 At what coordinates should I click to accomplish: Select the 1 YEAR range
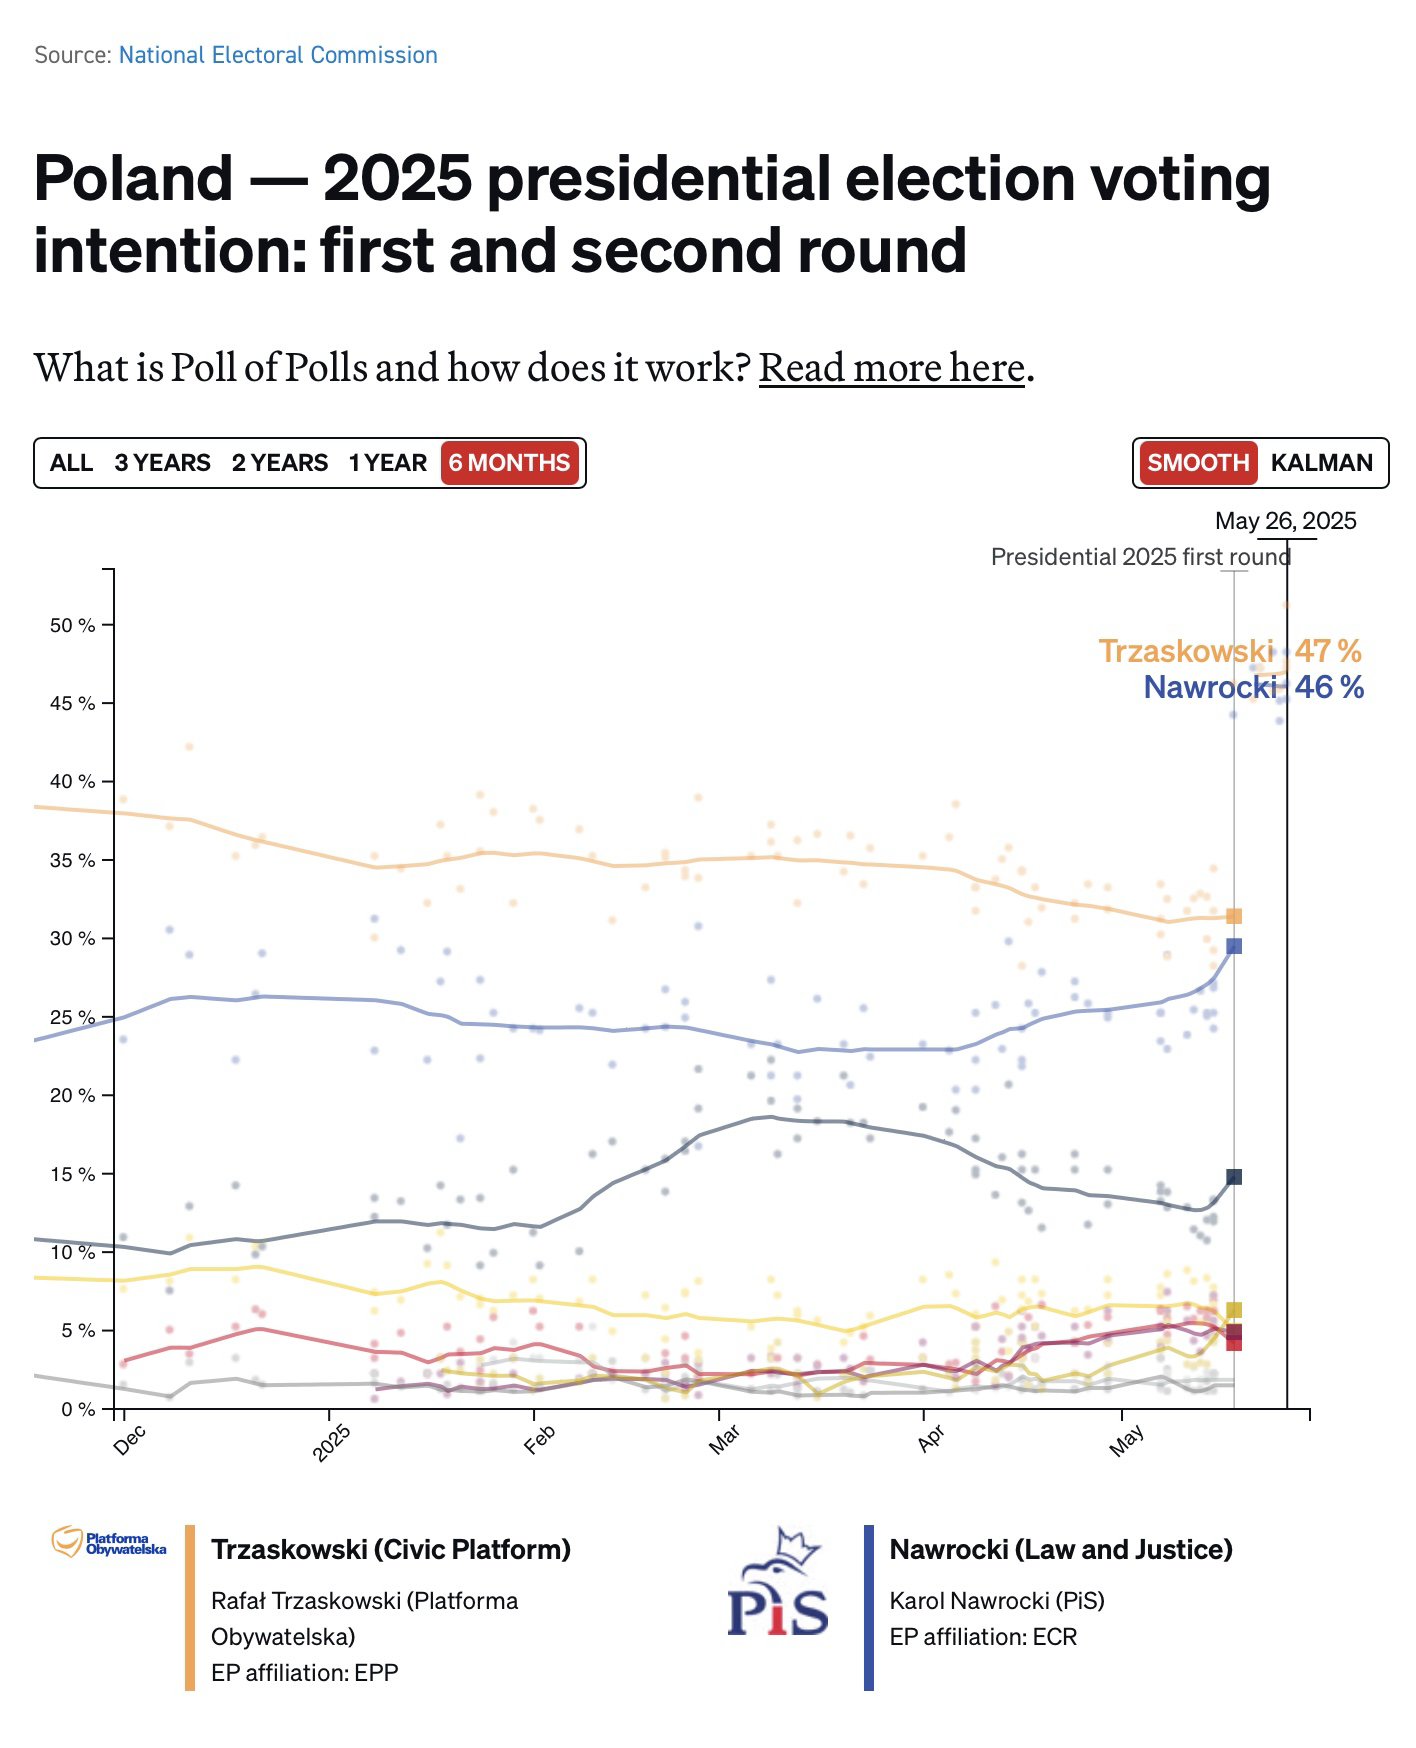[x=387, y=463]
